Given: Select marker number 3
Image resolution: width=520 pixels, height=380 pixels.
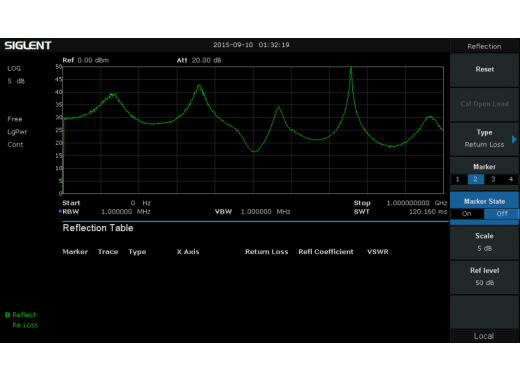Looking at the screenshot, I should (493, 179).
